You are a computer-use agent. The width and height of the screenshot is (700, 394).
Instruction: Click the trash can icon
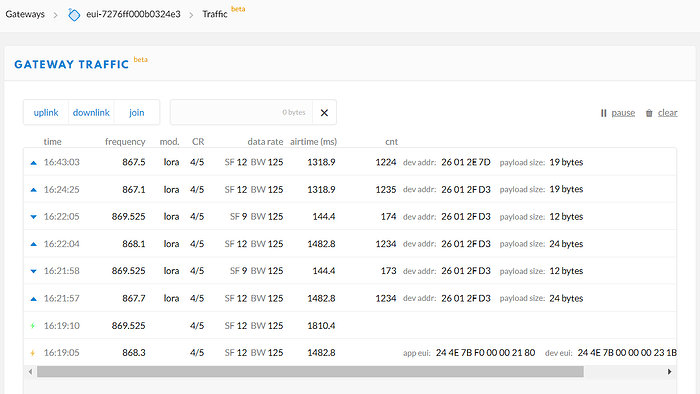pos(649,113)
